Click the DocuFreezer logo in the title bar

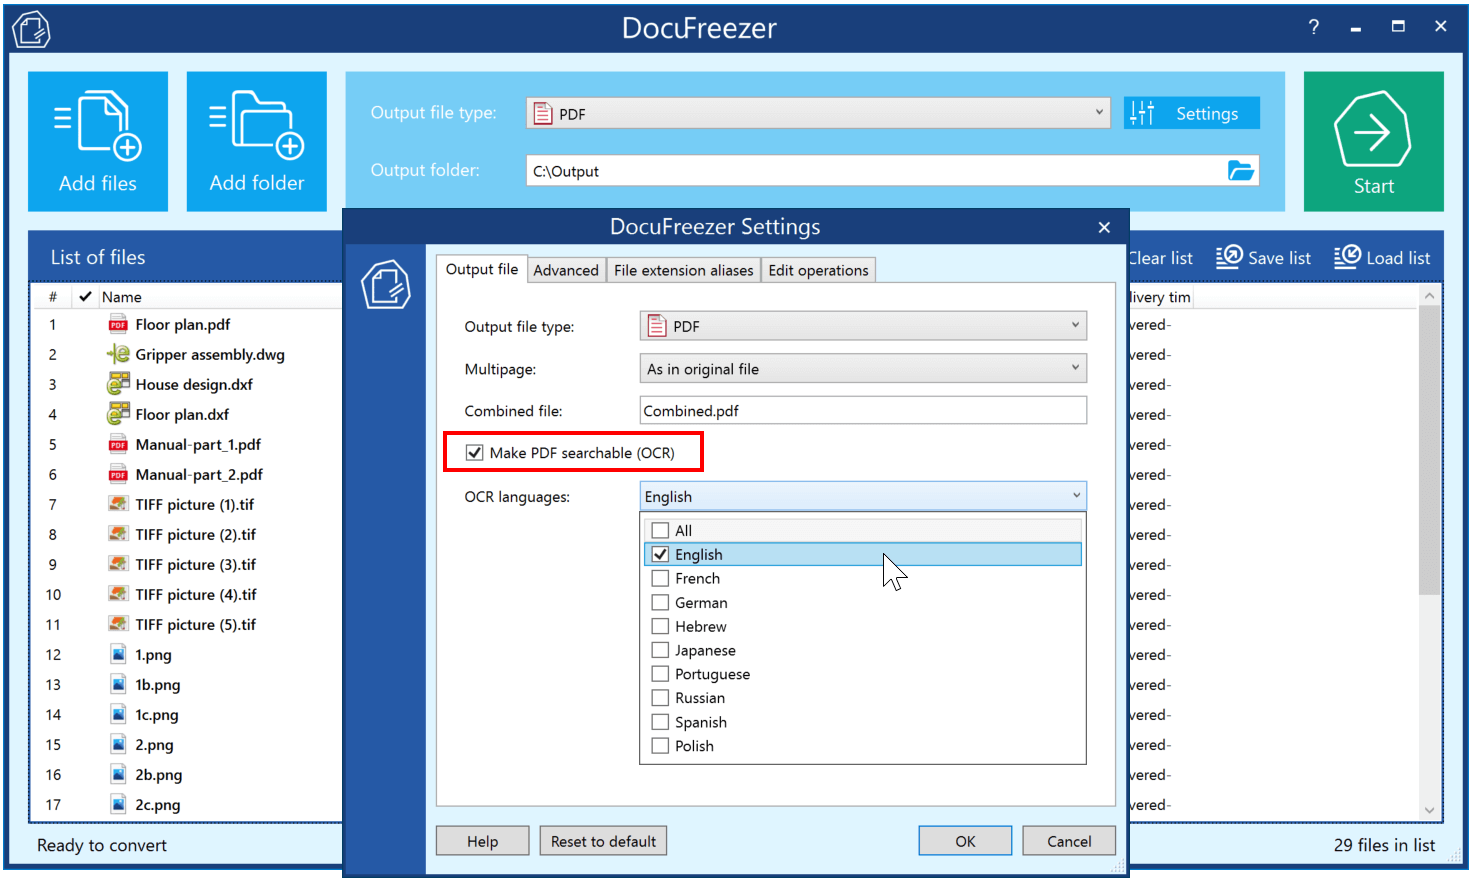tap(31, 28)
